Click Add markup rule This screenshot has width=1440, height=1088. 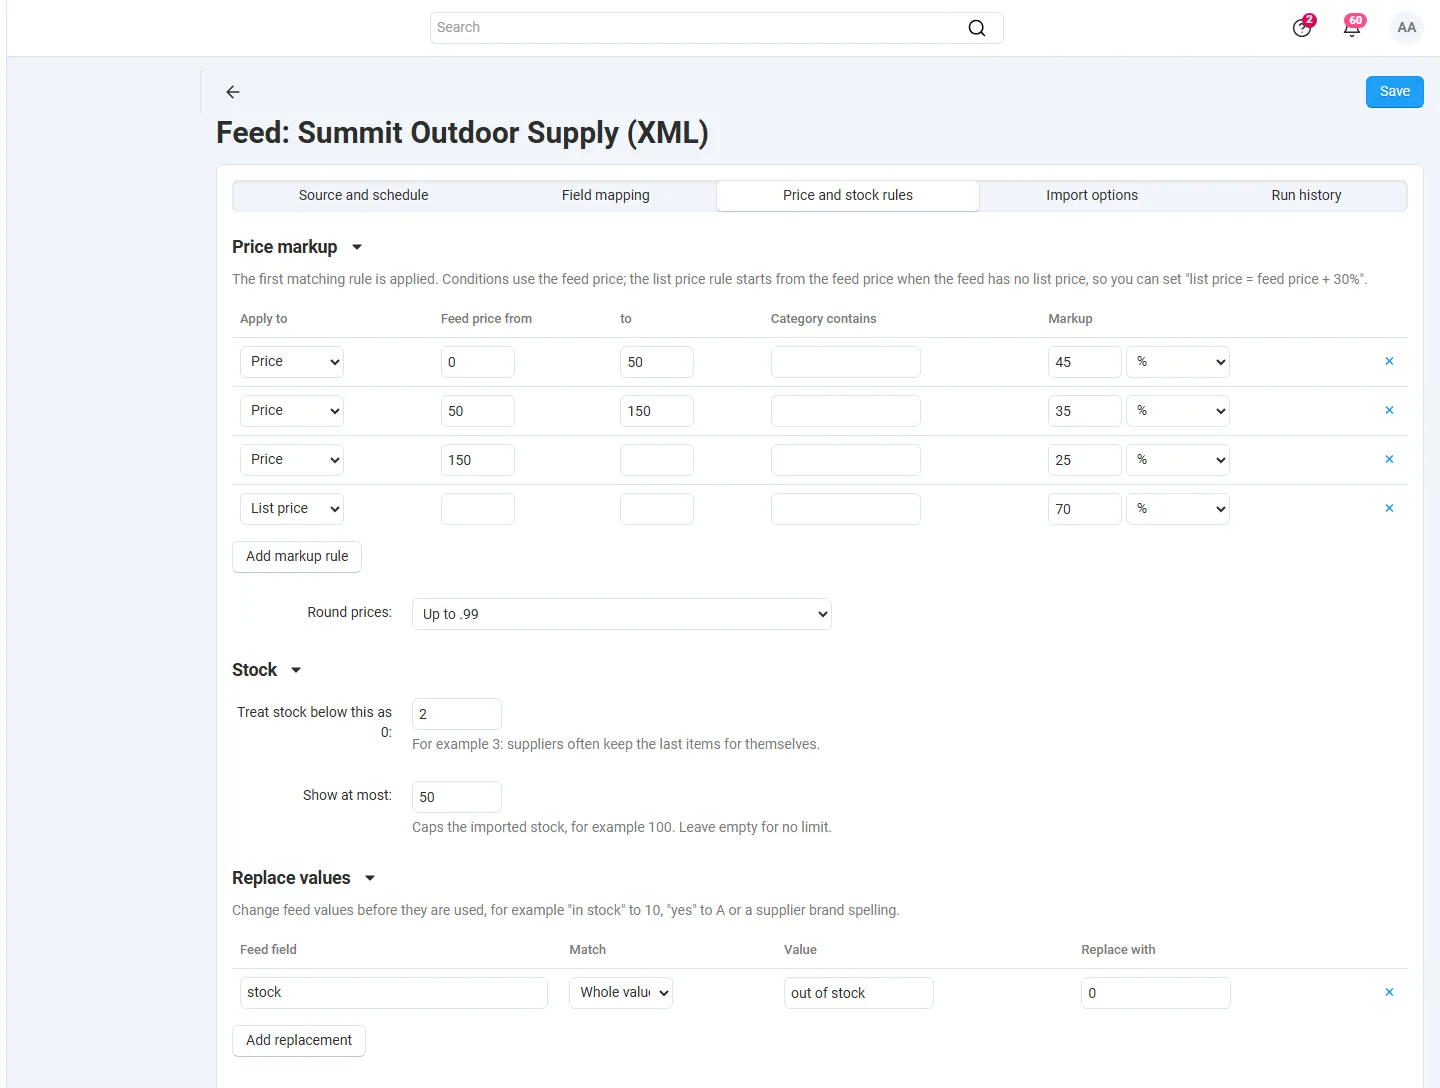(x=297, y=557)
